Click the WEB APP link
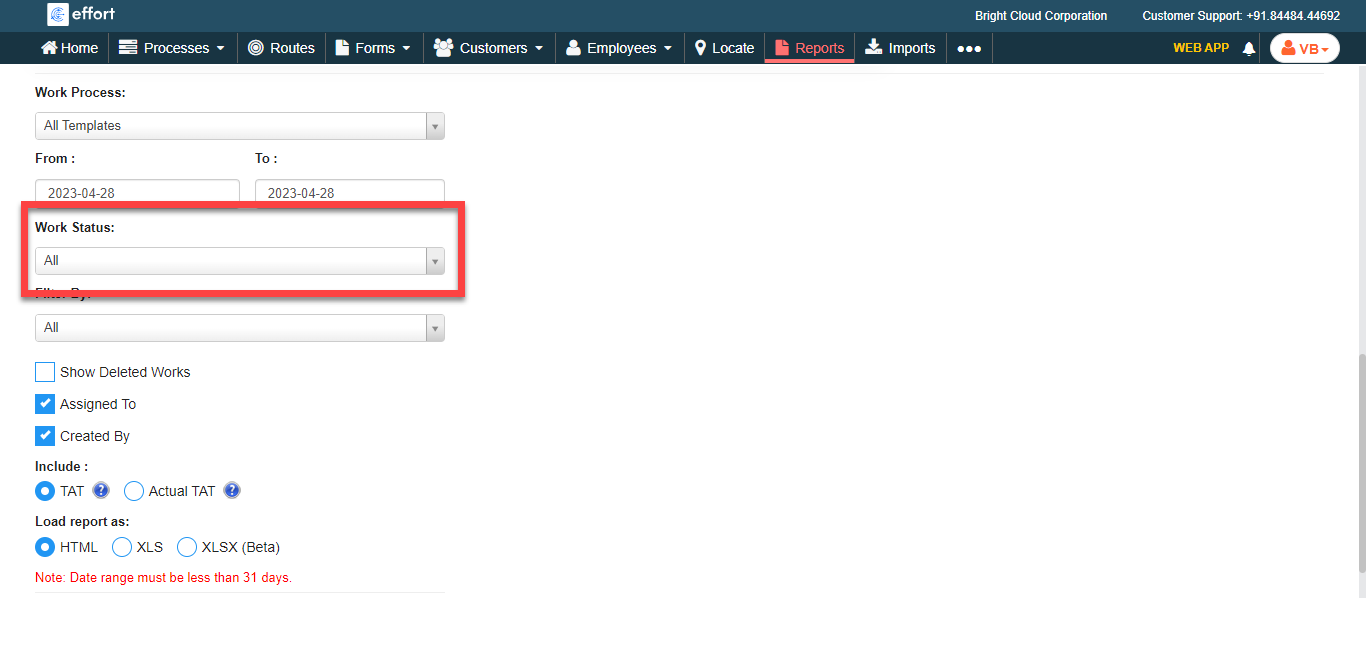The height and width of the screenshot is (657, 1366). [x=1200, y=47]
